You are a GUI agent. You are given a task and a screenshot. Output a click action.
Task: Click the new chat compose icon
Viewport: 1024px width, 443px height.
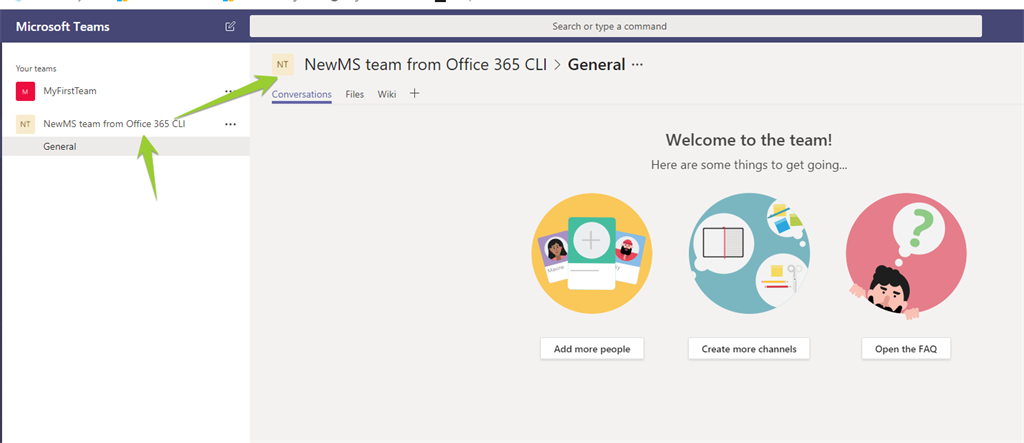click(231, 27)
